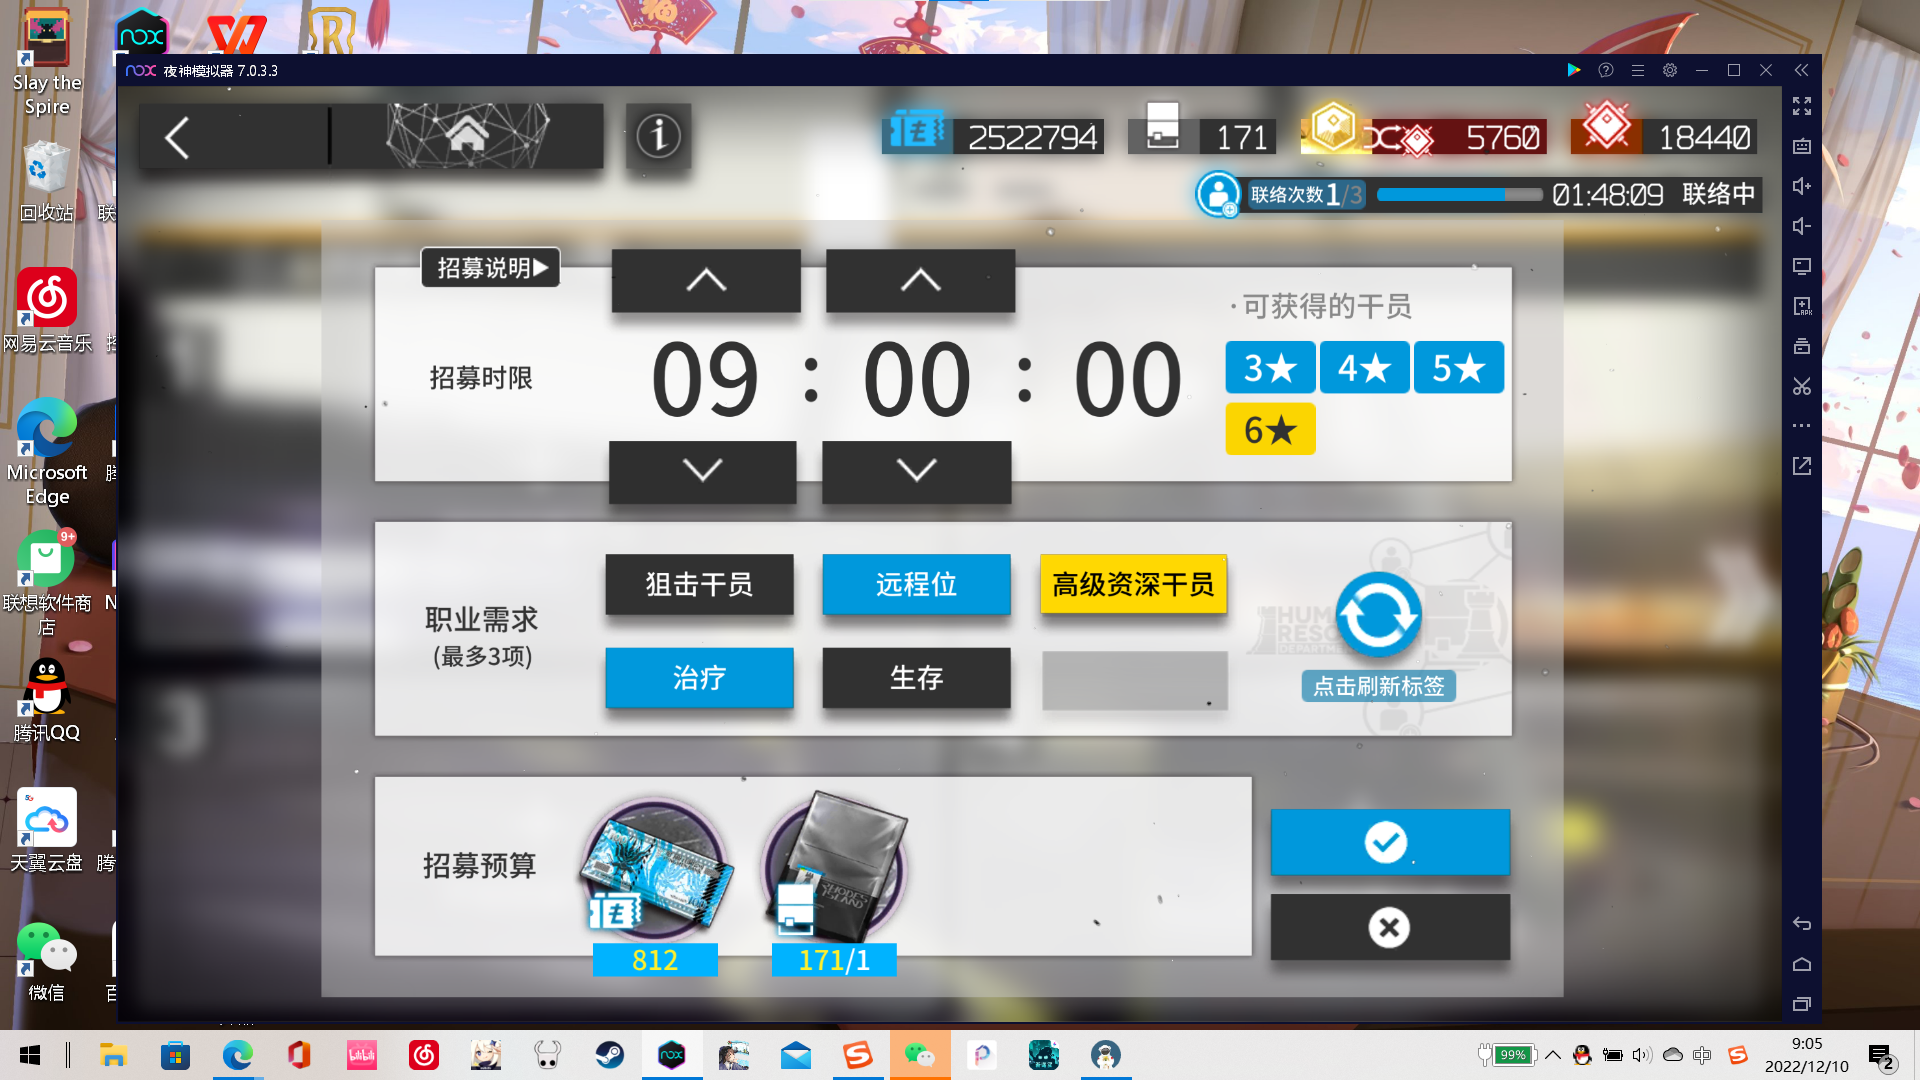The image size is (1920, 1080).
Task: Click the 联络次数 progress bar
Action: [x=1458, y=195]
